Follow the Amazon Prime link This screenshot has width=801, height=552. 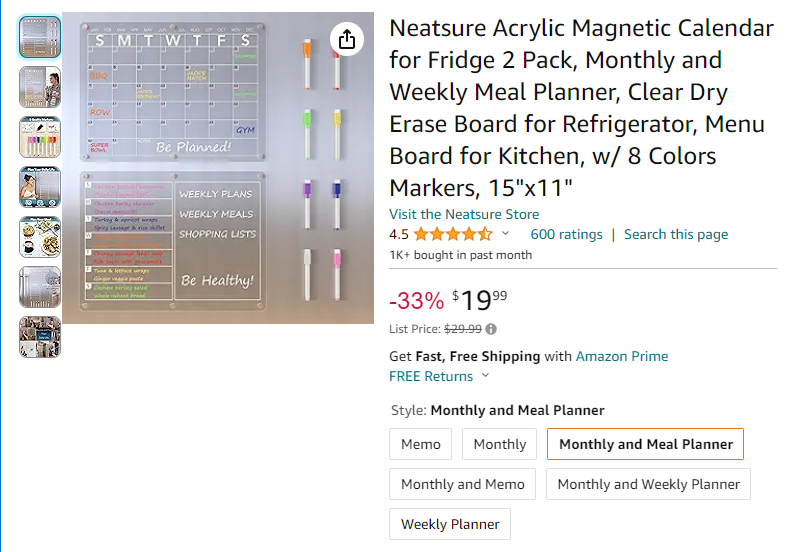[622, 356]
